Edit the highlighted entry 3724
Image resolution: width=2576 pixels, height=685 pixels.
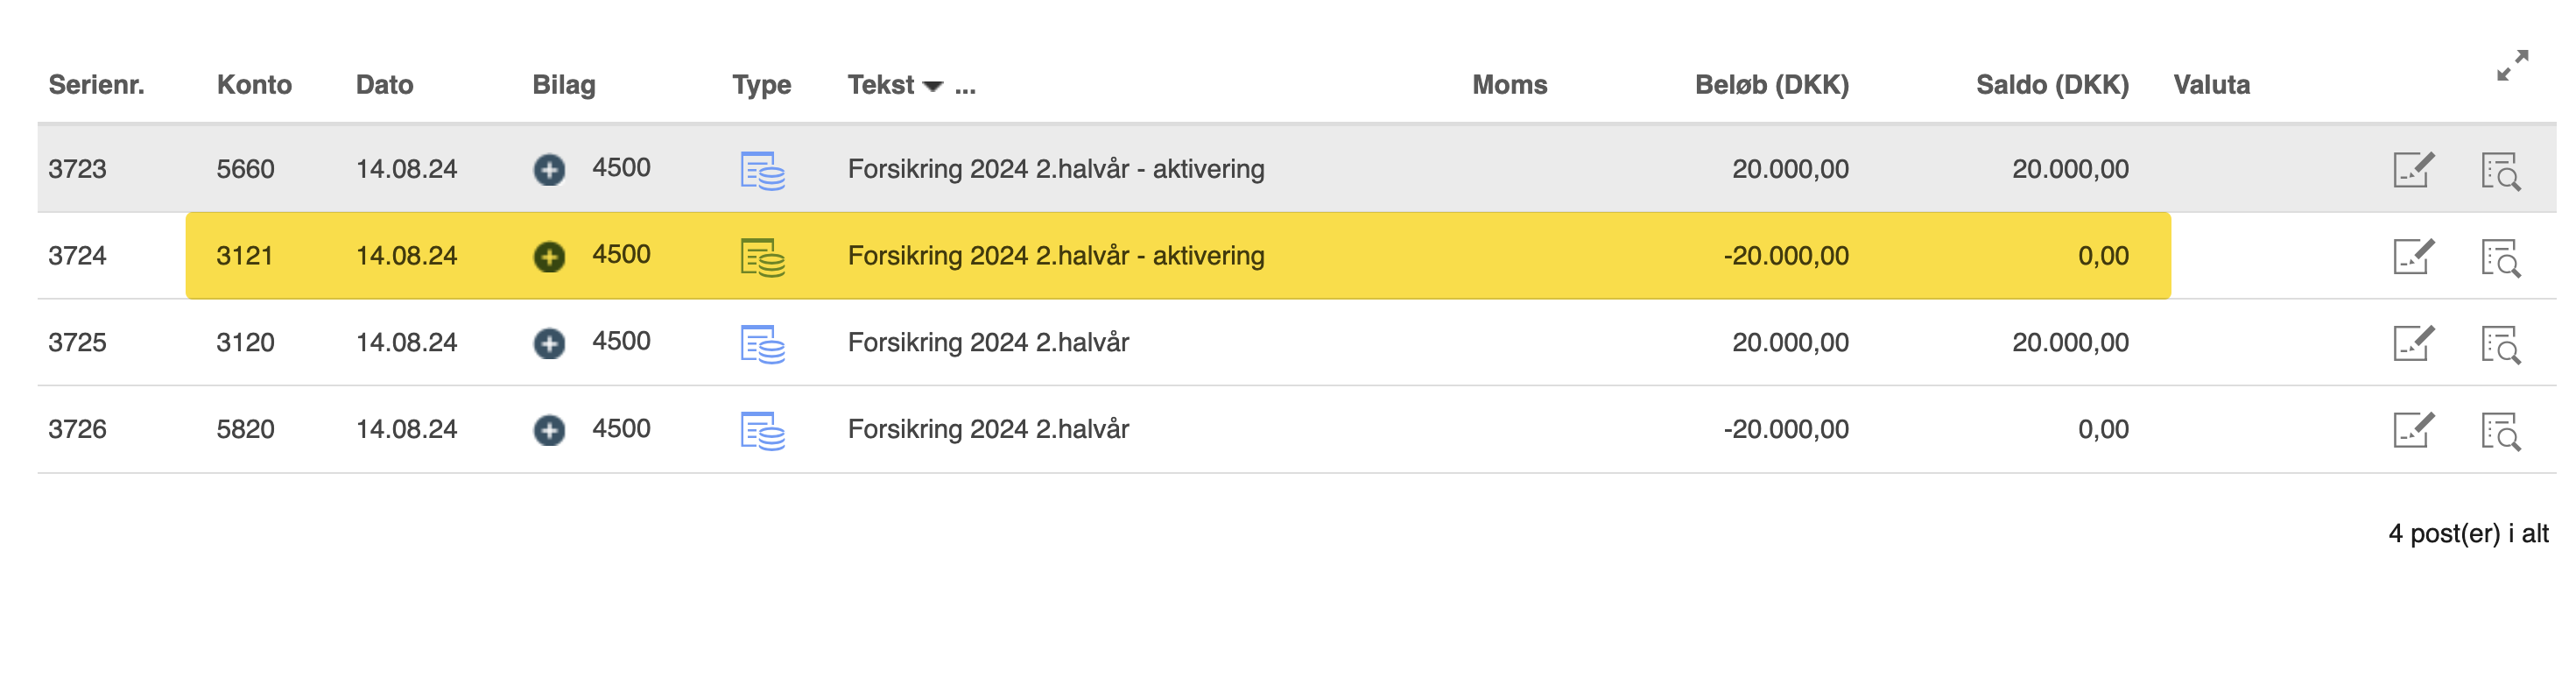pos(2412,257)
